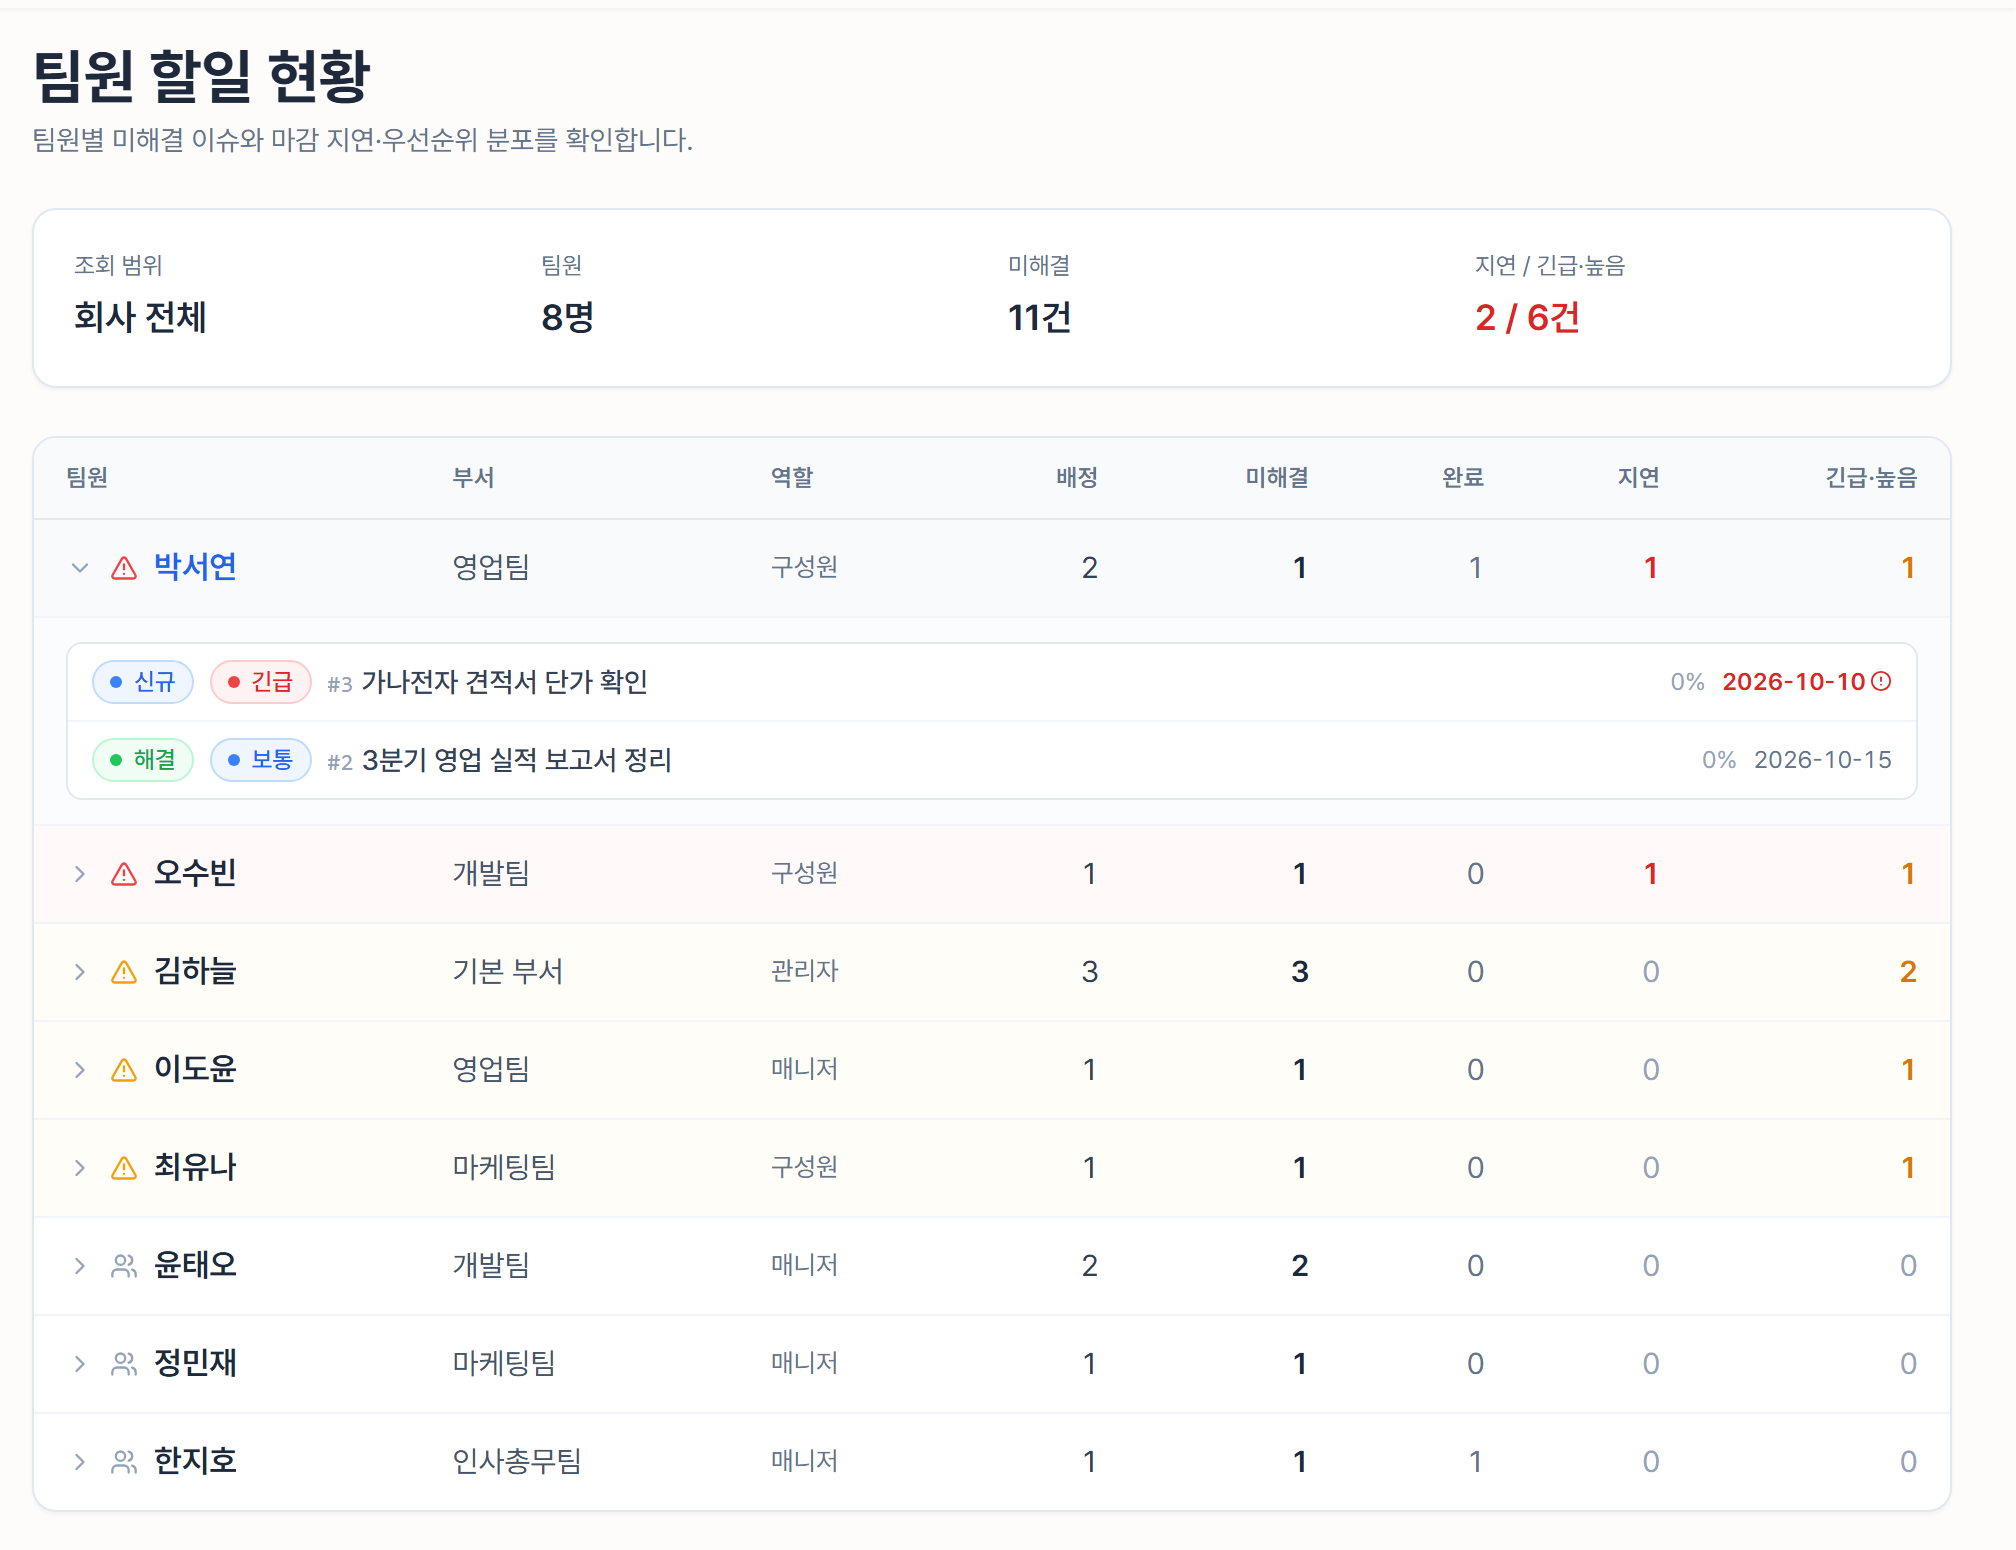Click orange warning icon beside 김하늘
The height and width of the screenshot is (1550, 2016).
tap(124, 972)
